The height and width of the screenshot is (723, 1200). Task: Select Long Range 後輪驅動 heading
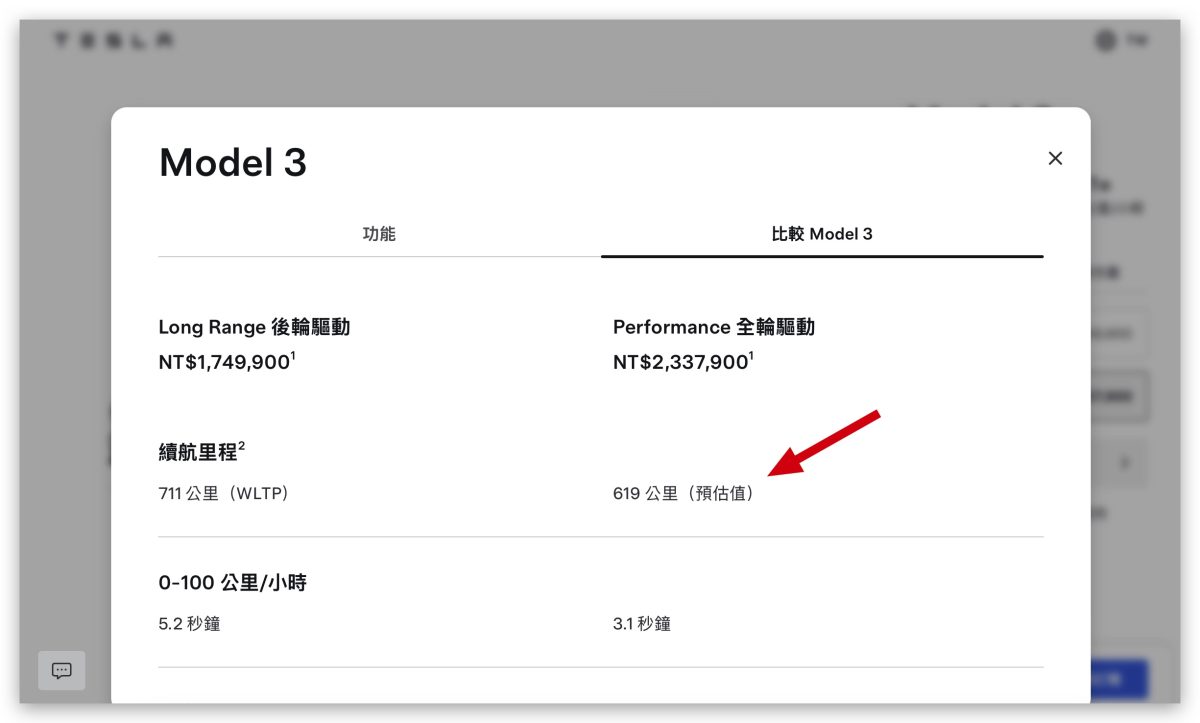pyautogui.click(x=254, y=327)
